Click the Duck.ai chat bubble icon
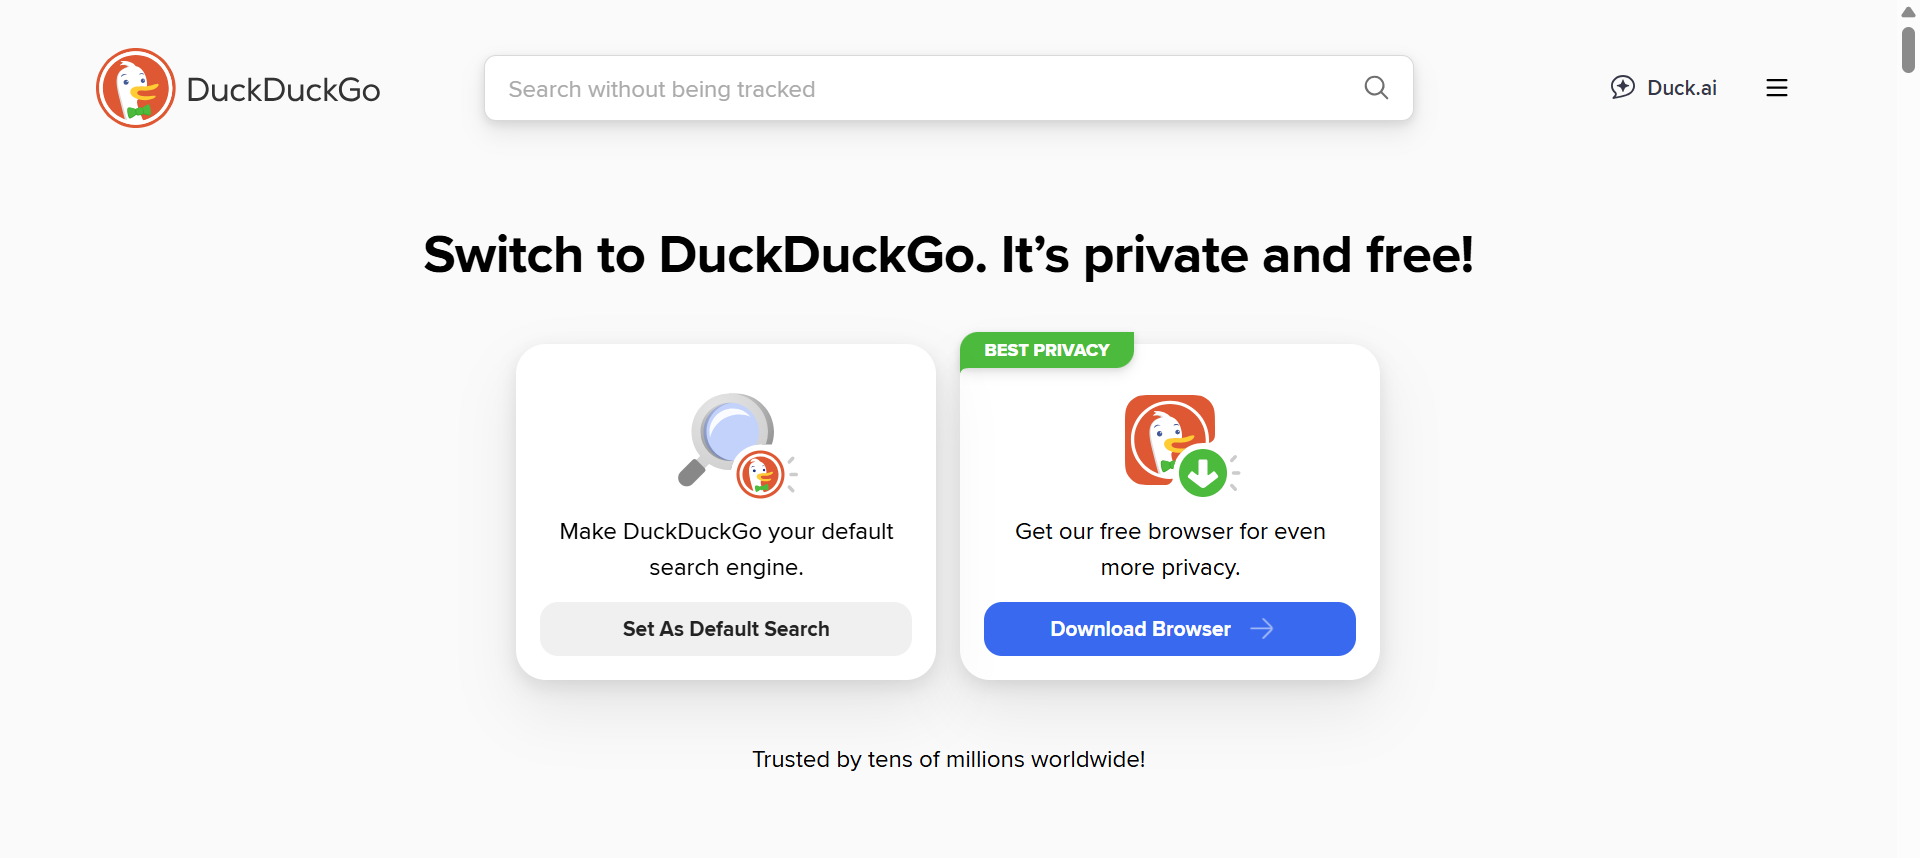Viewport: 1920px width, 858px height. [x=1622, y=87]
